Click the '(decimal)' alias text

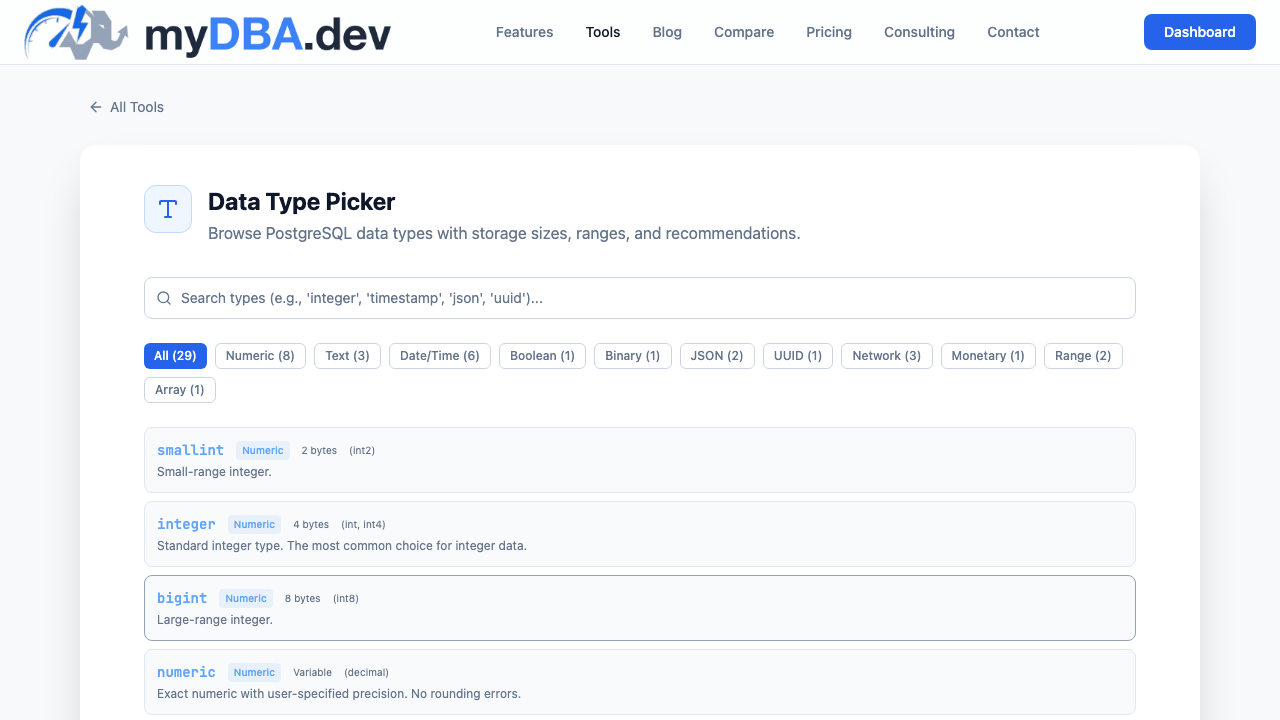click(x=366, y=672)
